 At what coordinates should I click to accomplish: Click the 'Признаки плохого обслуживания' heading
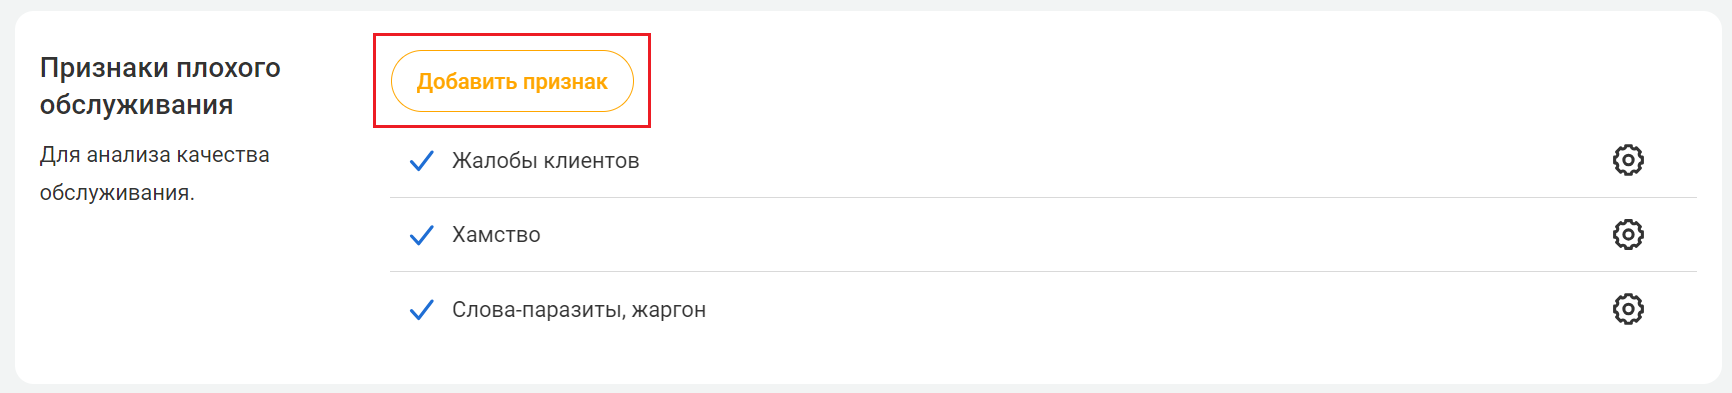pos(160,86)
